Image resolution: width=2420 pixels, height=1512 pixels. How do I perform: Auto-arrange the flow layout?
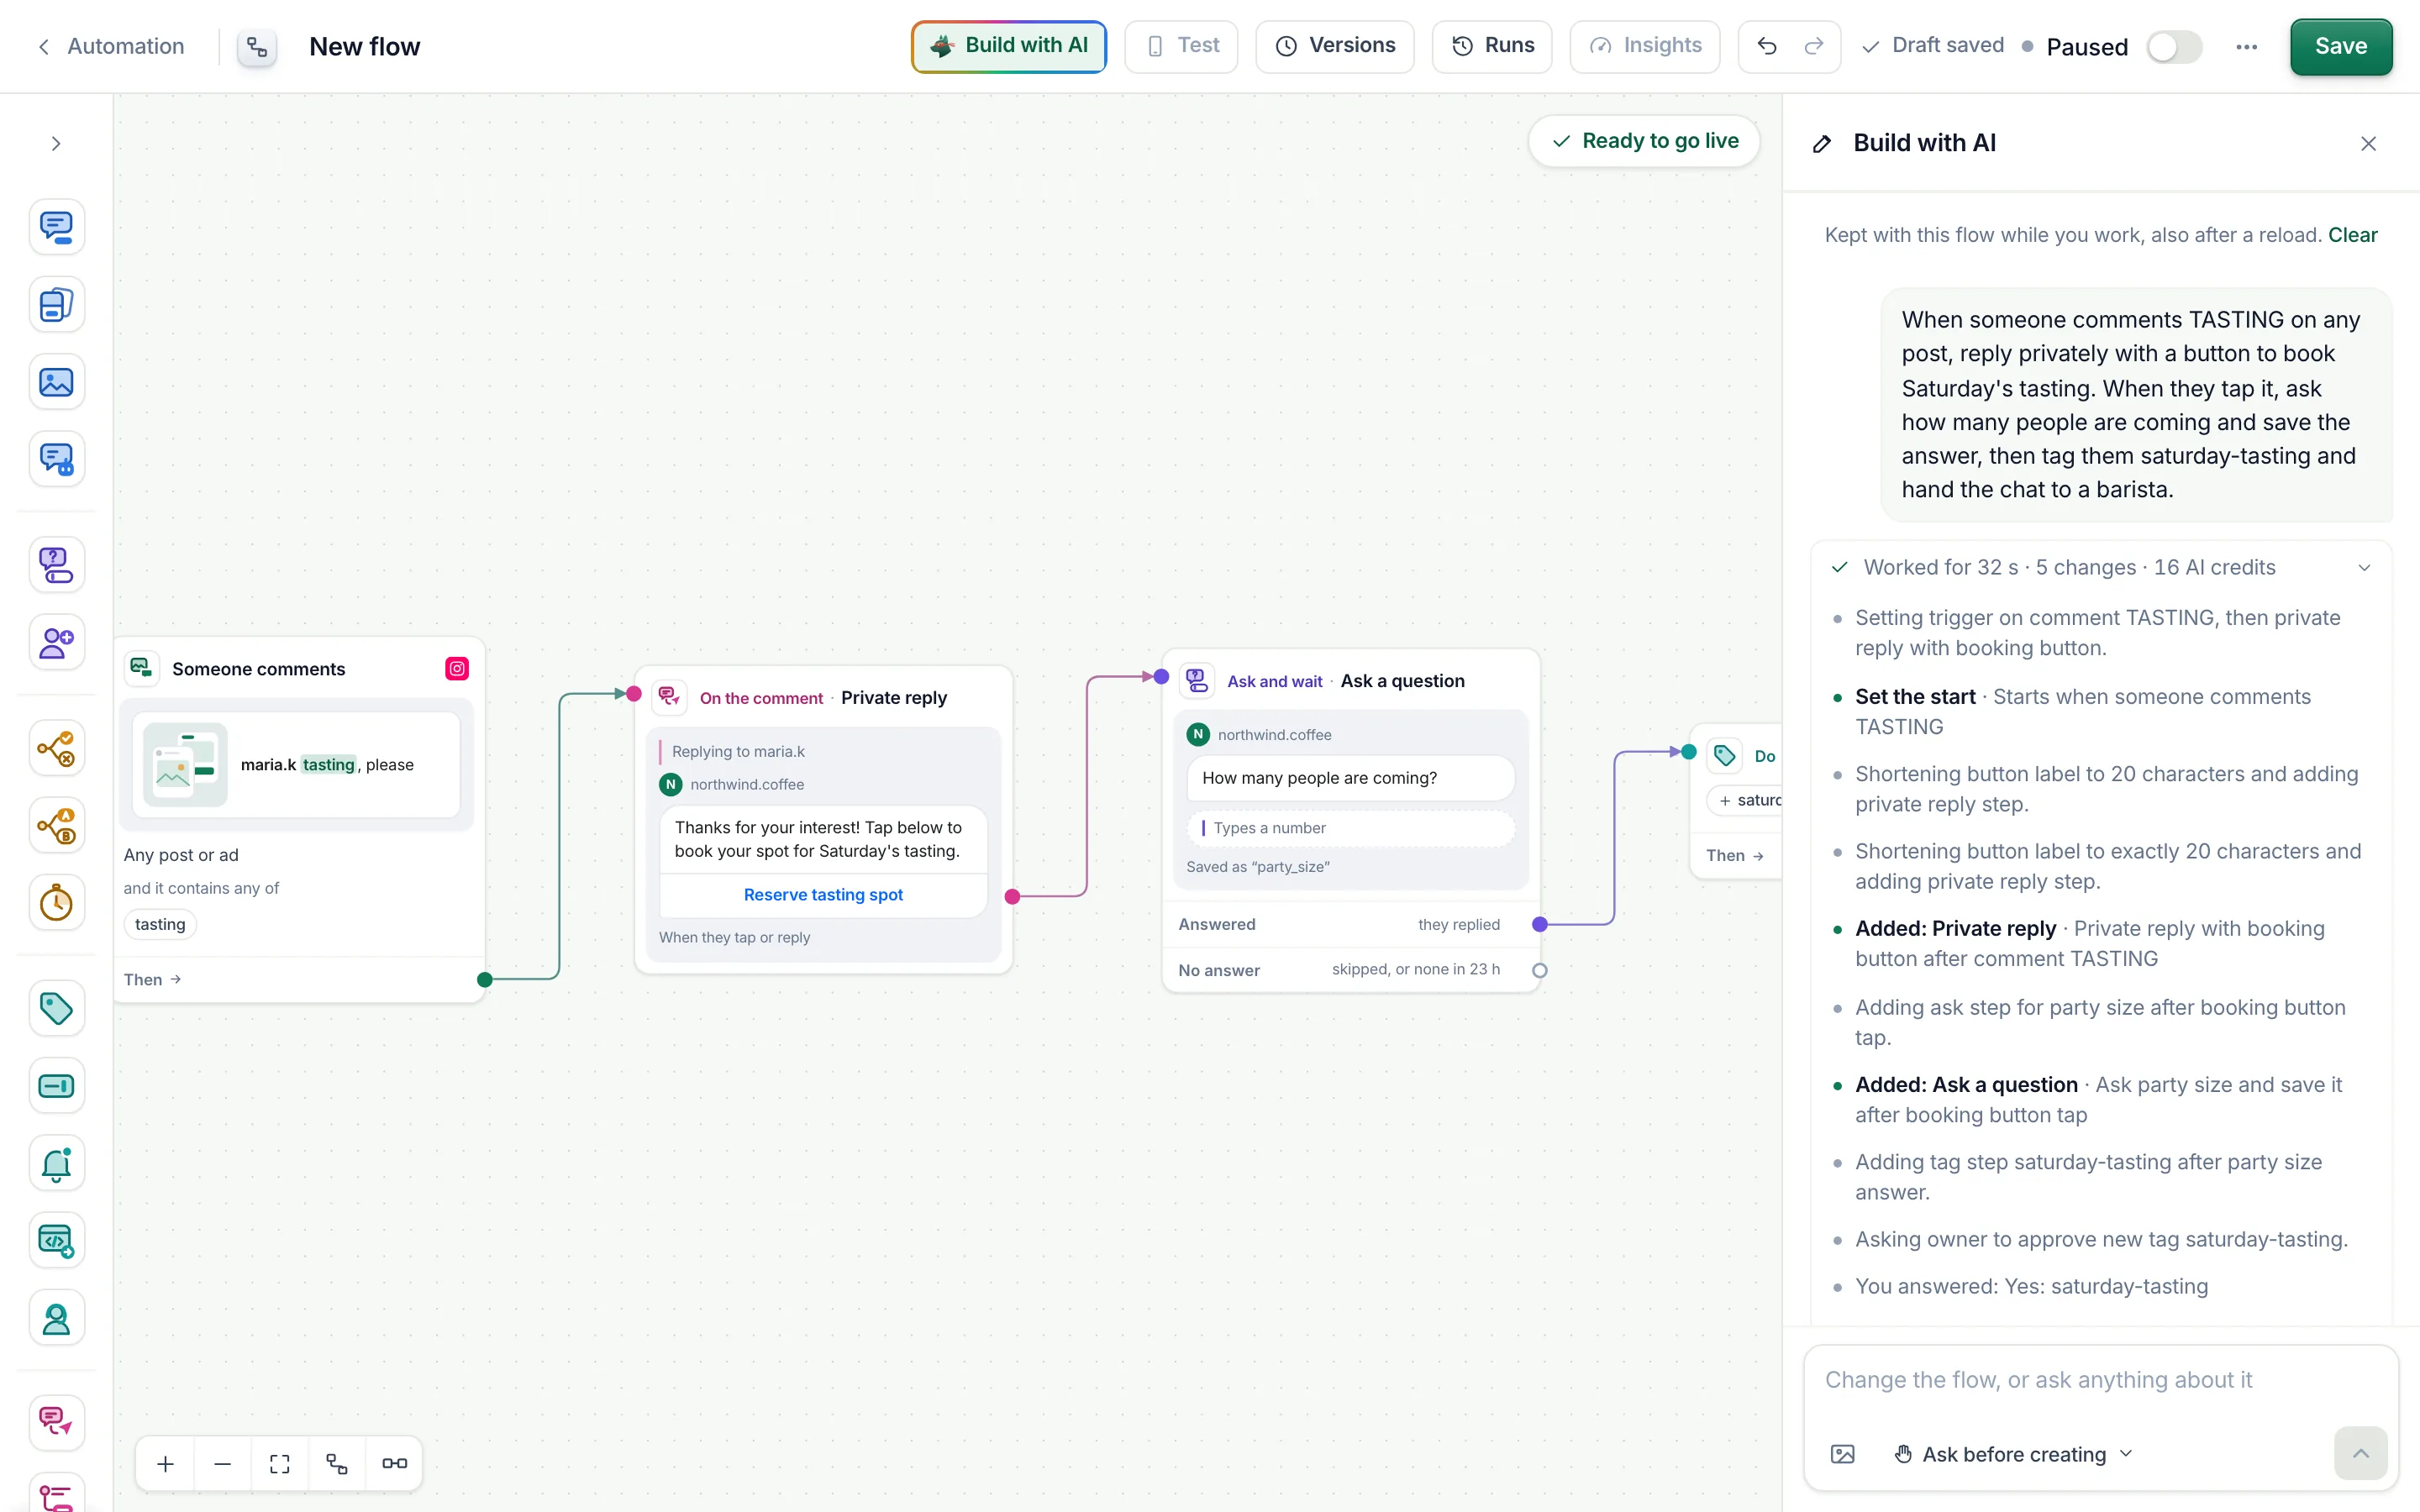[x=337, y=1463]
